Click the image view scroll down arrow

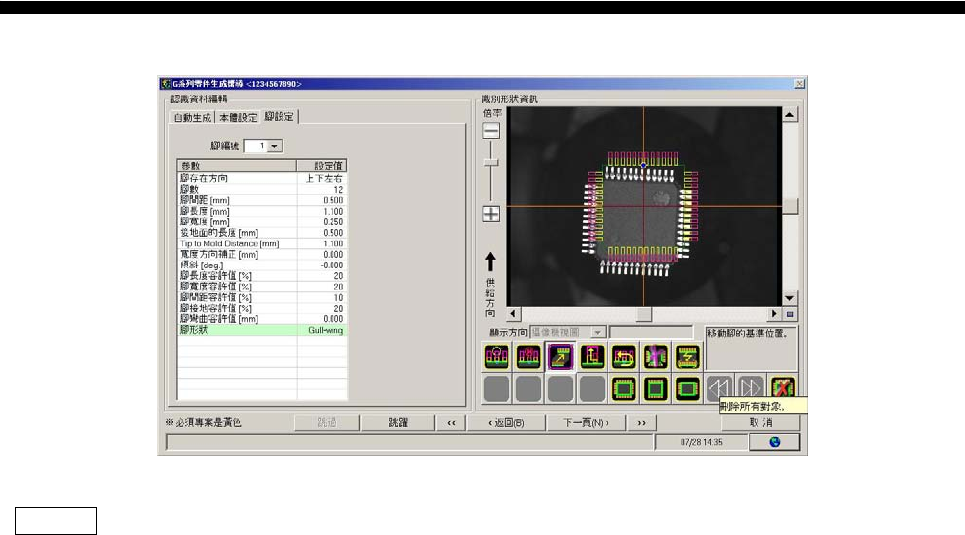tap(789, 298)
